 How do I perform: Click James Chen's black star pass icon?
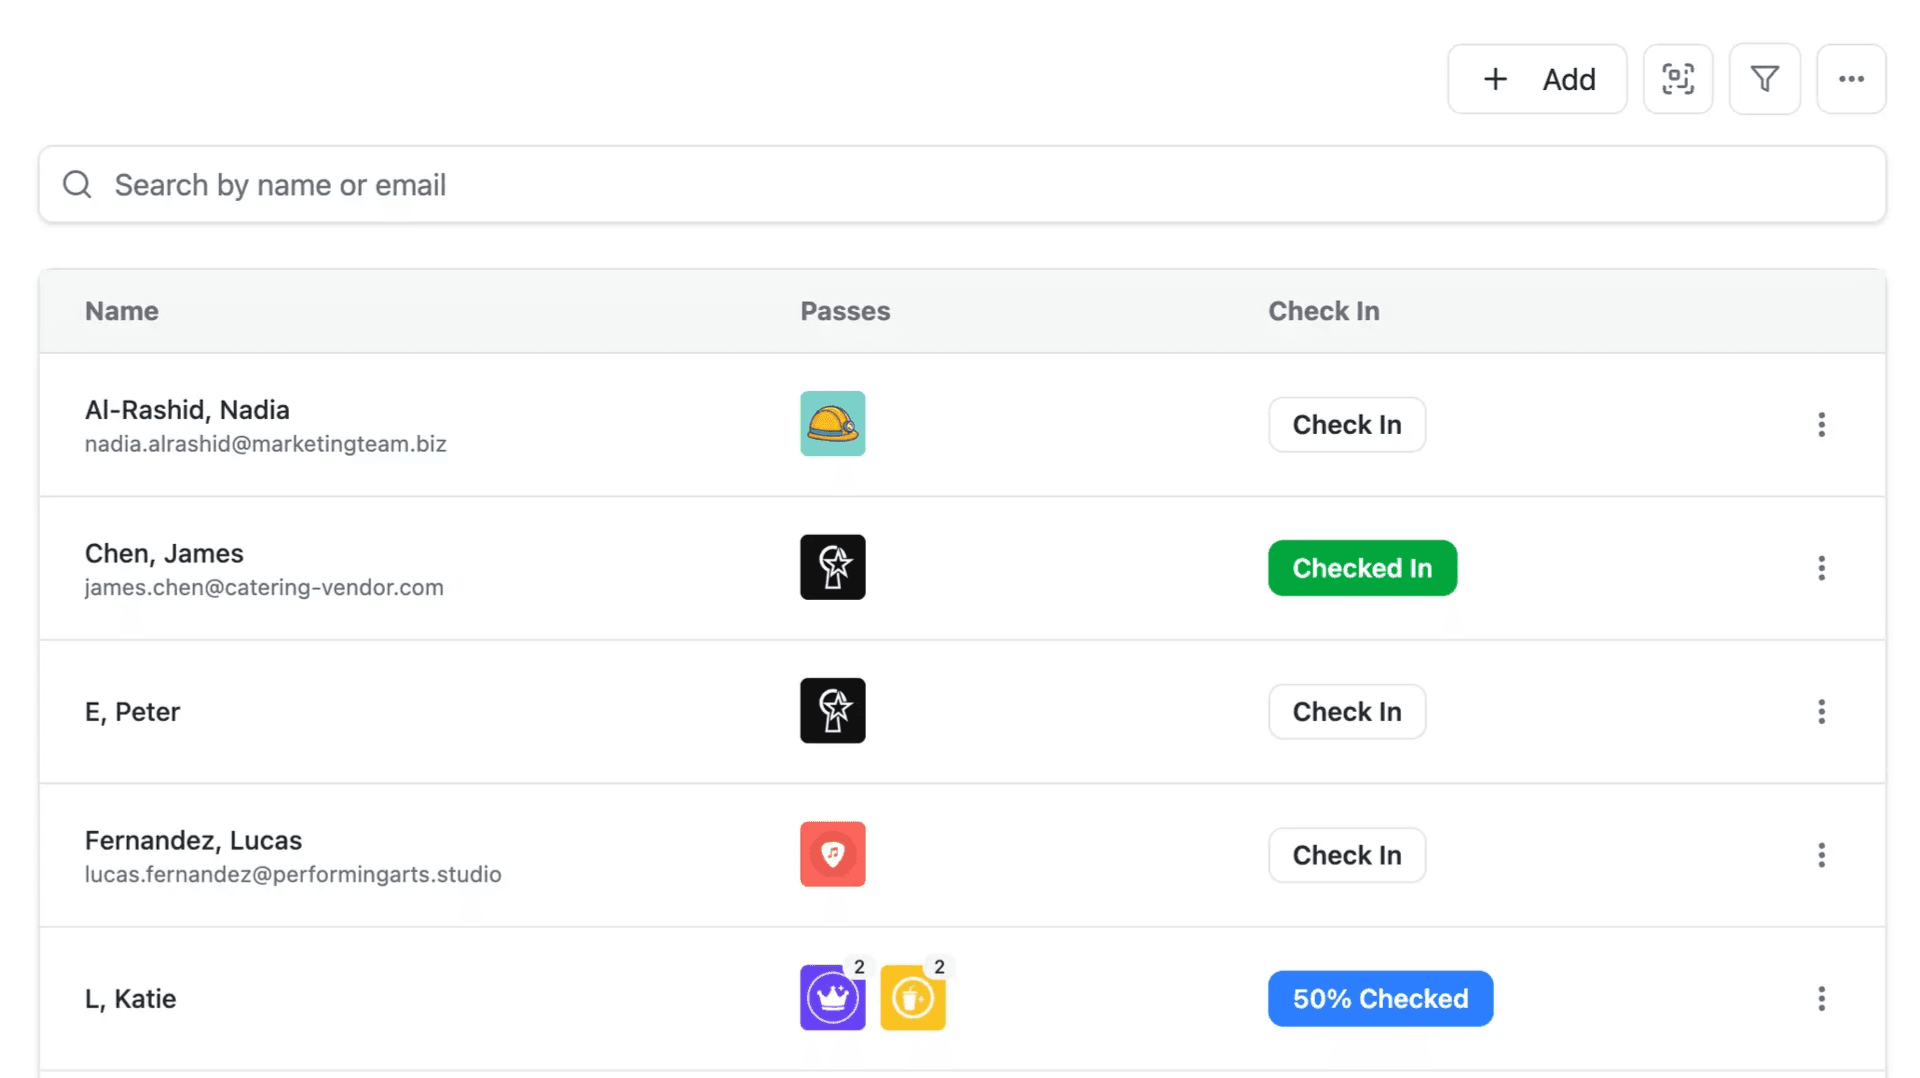(833, 567)
